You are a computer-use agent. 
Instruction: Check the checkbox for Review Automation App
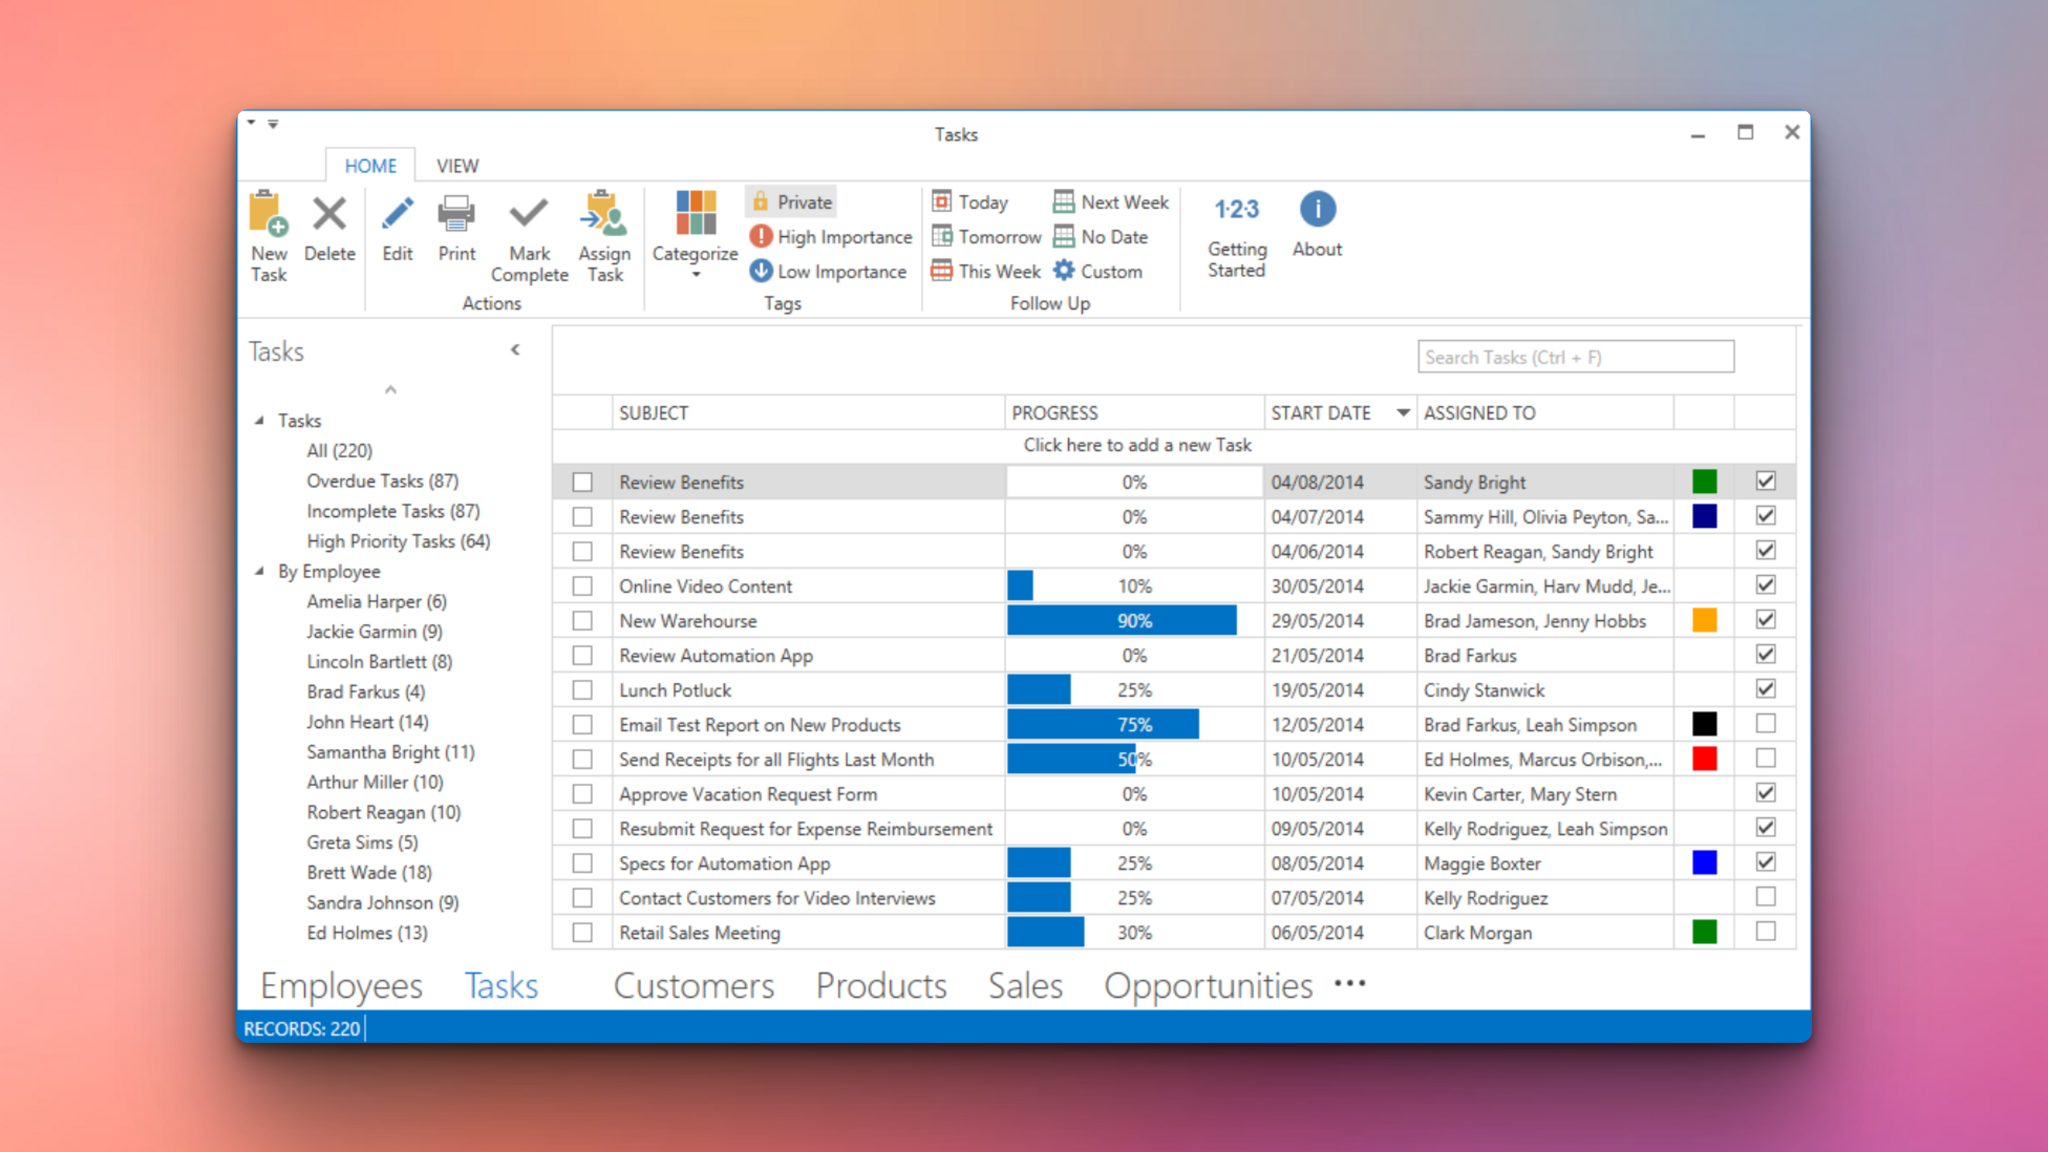[582, 655]
